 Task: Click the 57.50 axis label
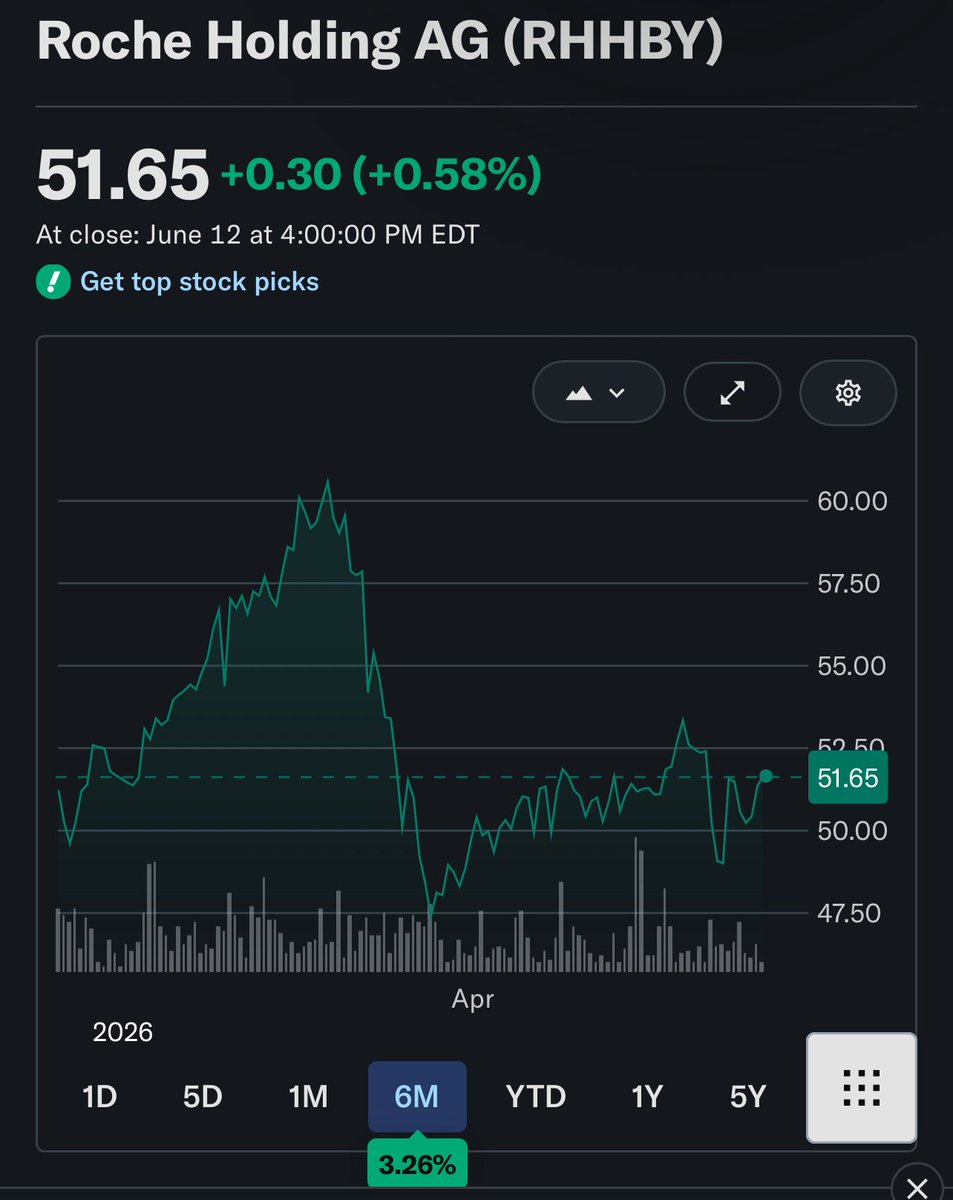[849, 583]
